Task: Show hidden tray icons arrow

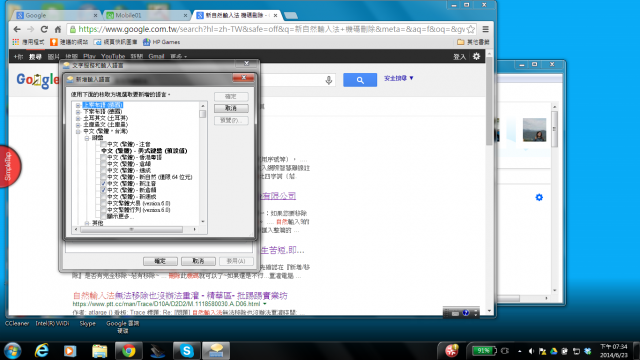Action: pos(520,351)
